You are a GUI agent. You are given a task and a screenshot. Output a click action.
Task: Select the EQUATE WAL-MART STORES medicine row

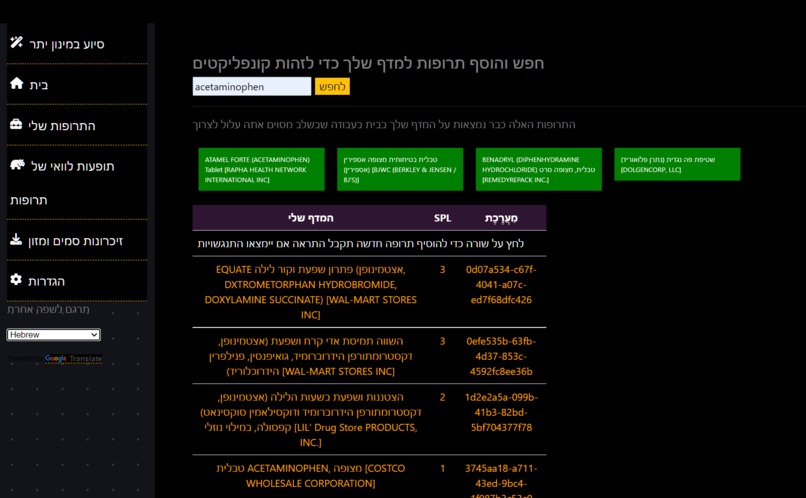(x=369, y=292)
